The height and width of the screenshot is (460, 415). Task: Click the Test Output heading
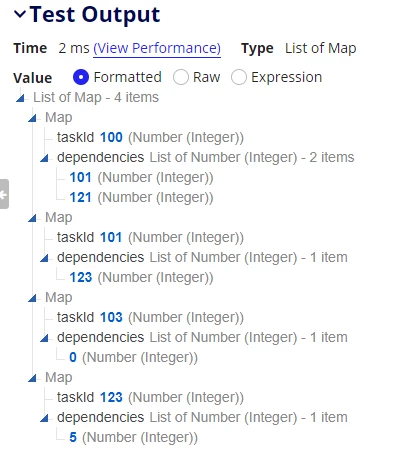(95, 15)
